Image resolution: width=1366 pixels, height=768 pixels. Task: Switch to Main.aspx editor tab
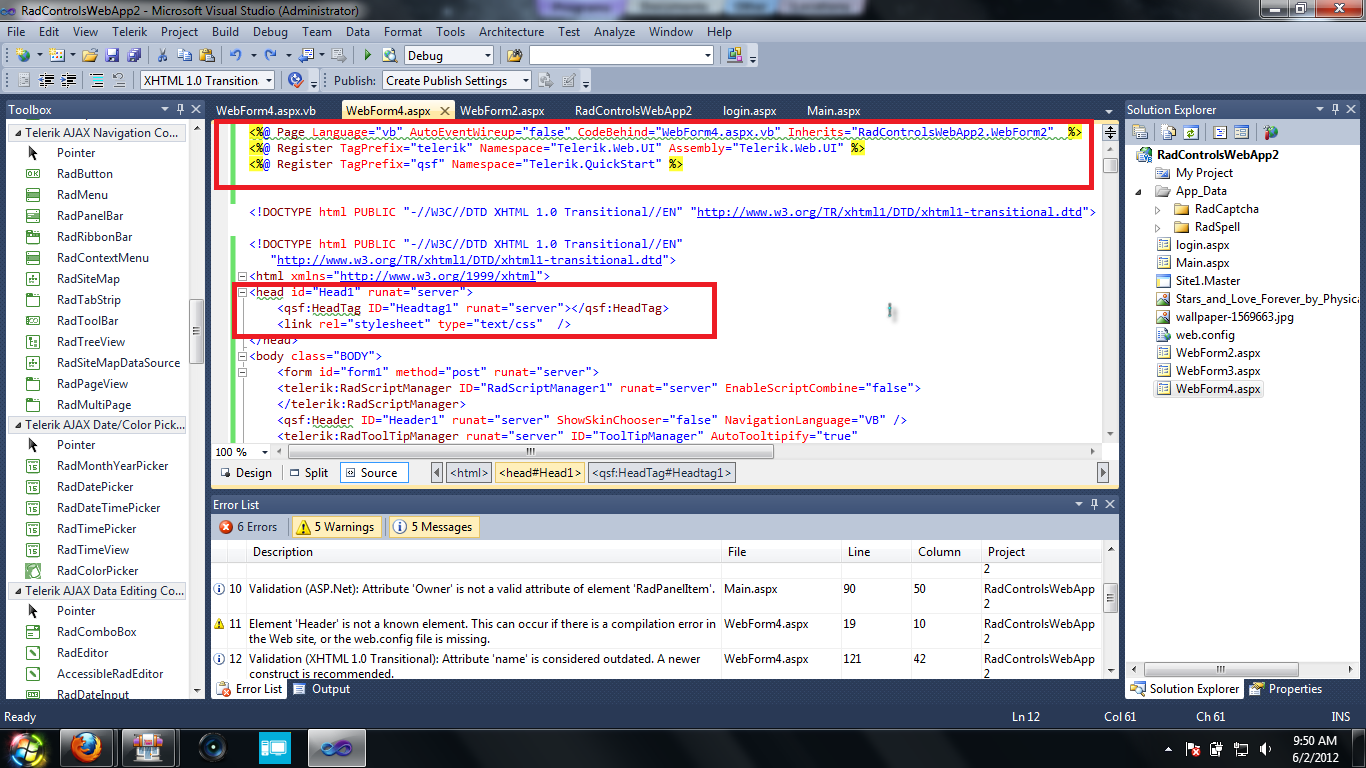click(x=834, y=111)
